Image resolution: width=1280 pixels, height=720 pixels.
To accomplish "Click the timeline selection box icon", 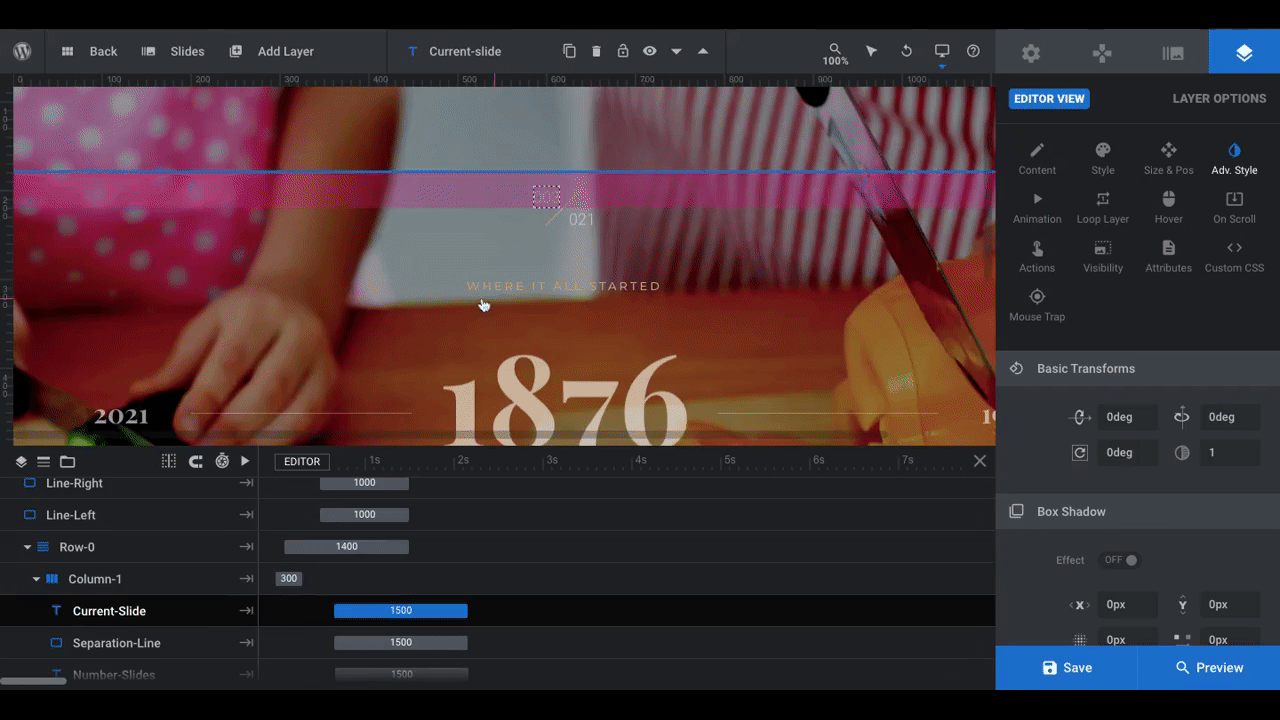I will [x=169, y=461].
